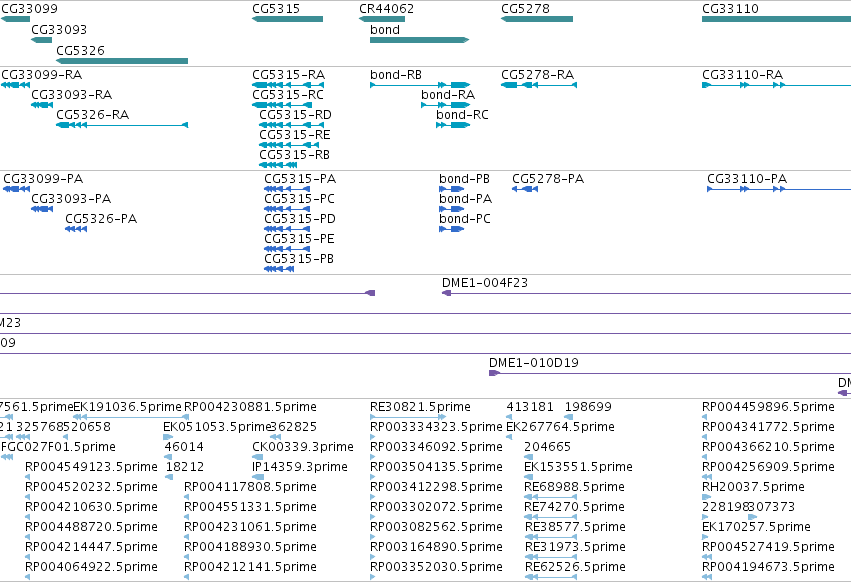Click EST EK191036.5prime
Image resolution: width=851 pixels, height=582 pixels.
pyautogui.click(x=127, y=407)
